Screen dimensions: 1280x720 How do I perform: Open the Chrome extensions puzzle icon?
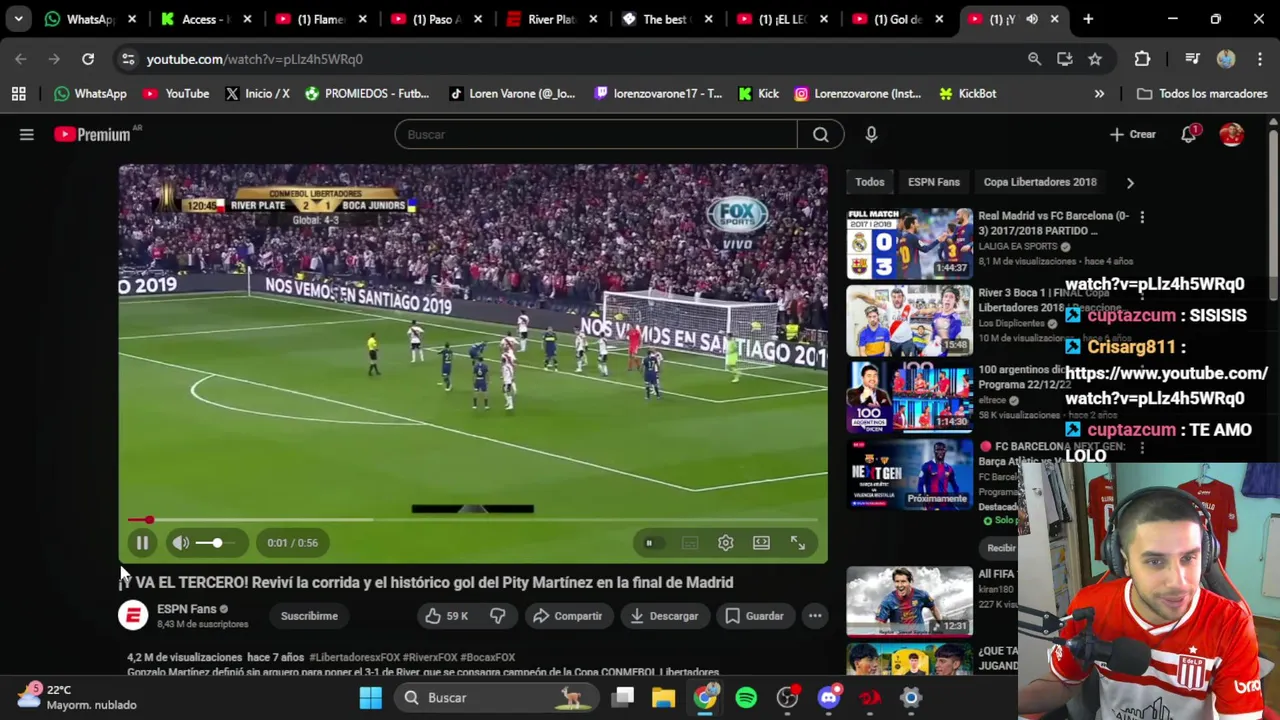pos(1142,59)
